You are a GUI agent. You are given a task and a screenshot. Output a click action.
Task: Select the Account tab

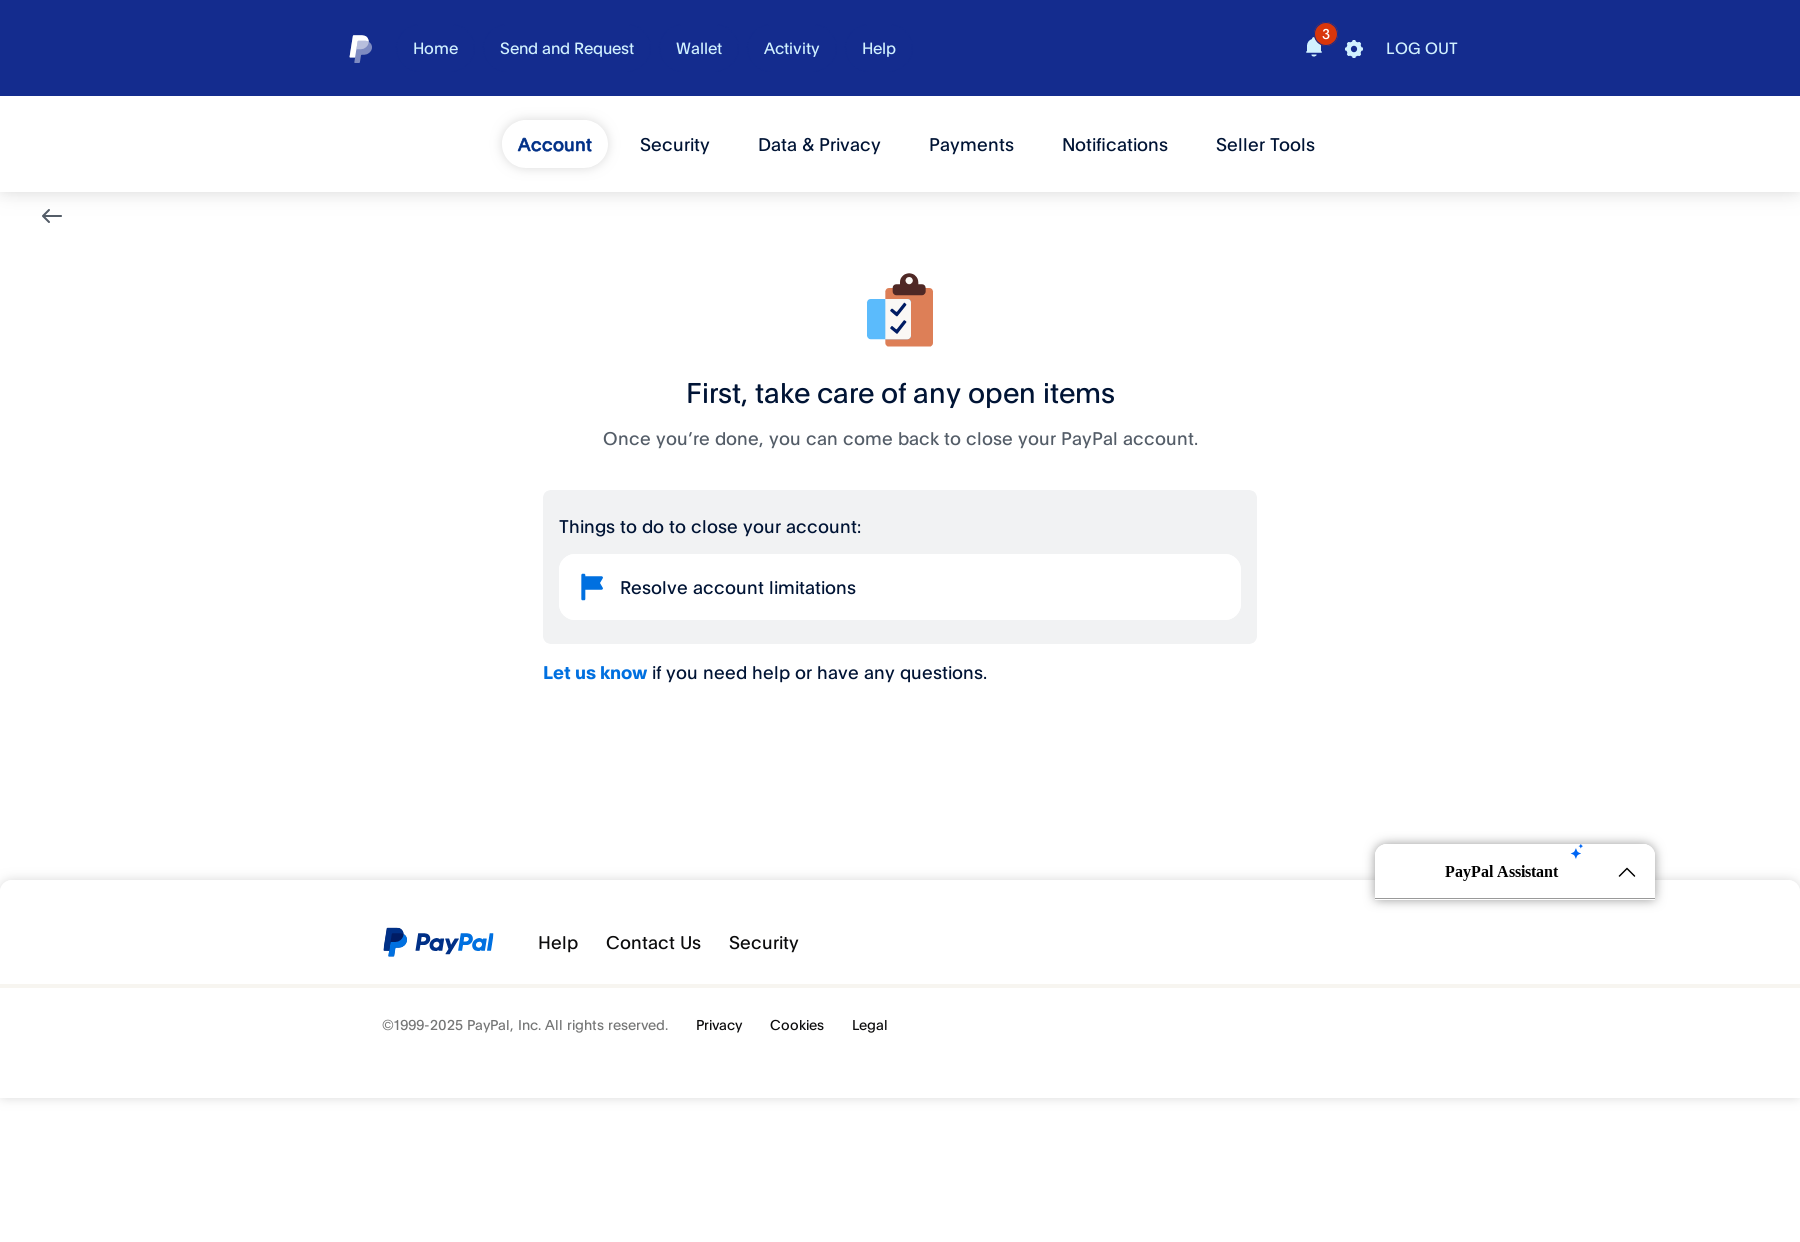click(555, 144)
